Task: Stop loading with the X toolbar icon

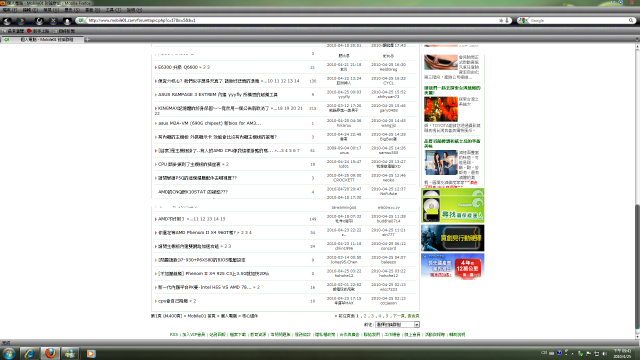Action: click(x=53, y=20)
